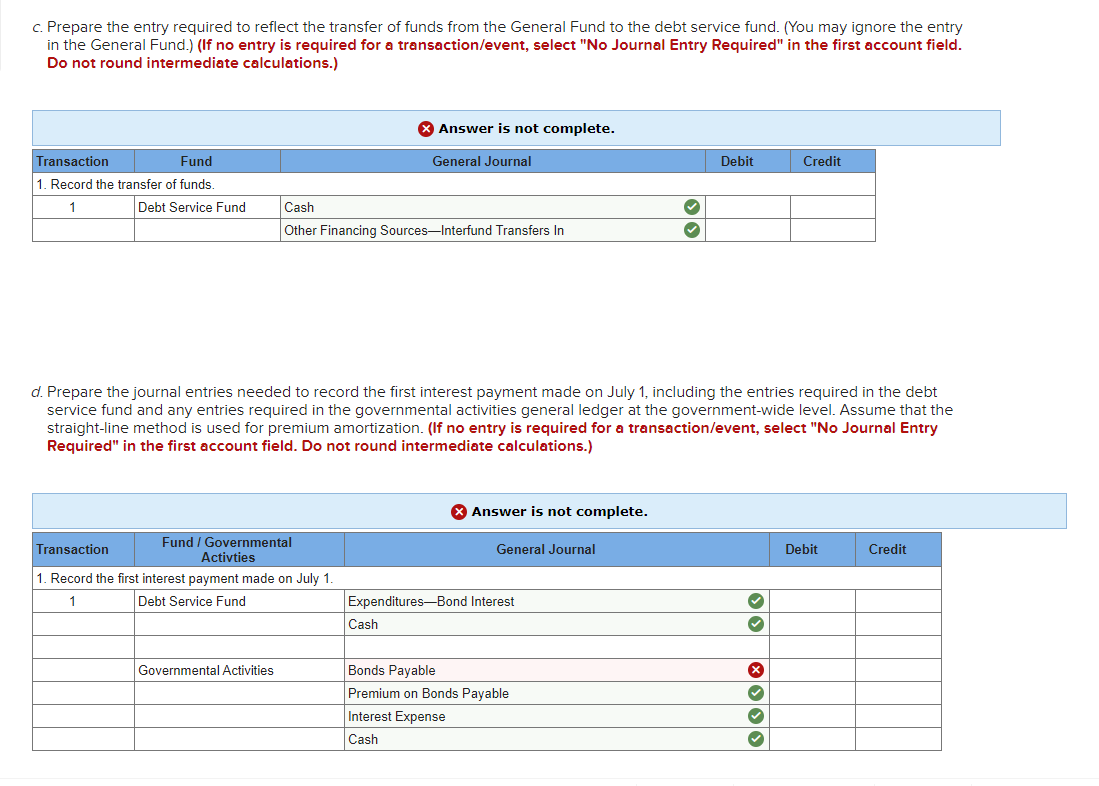The width and height of the screenshot is (1099, 786).
Task: Click credit field for Cash in part c
Action: 833,207
